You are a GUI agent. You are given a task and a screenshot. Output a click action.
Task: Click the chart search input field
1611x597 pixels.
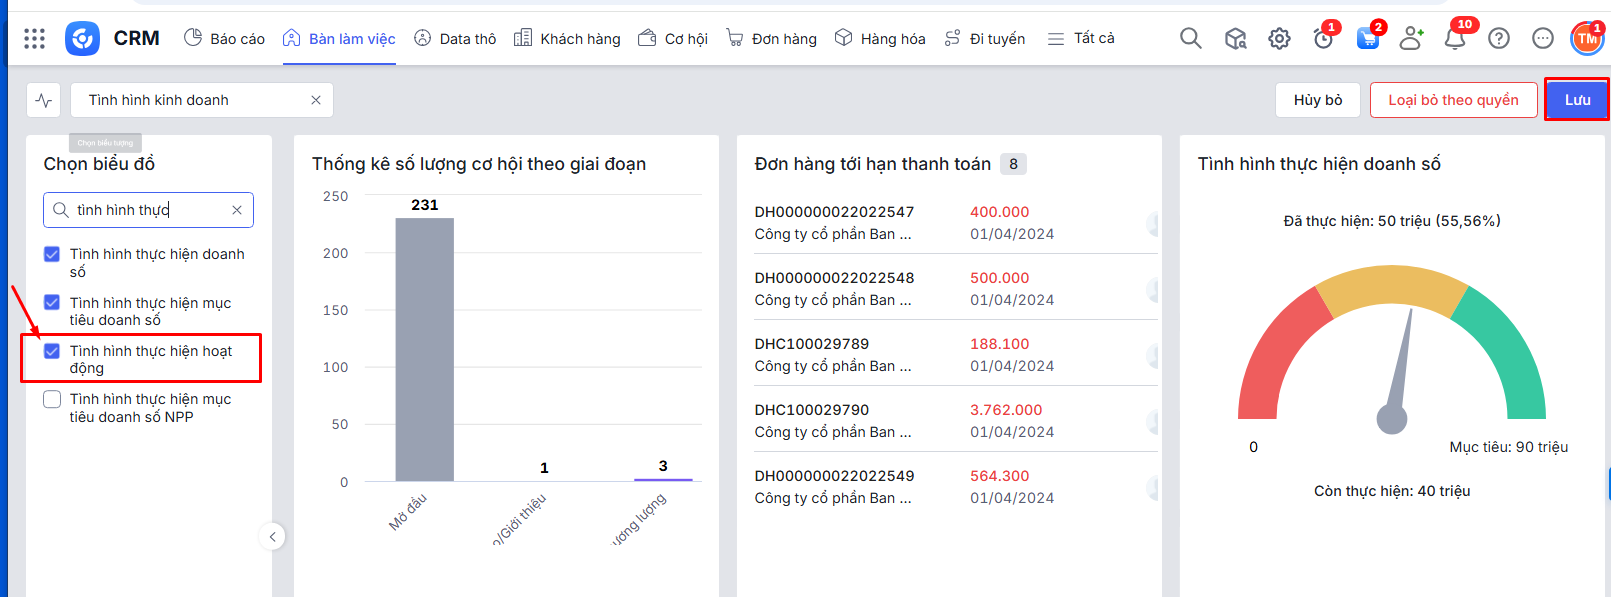[150, 210]
